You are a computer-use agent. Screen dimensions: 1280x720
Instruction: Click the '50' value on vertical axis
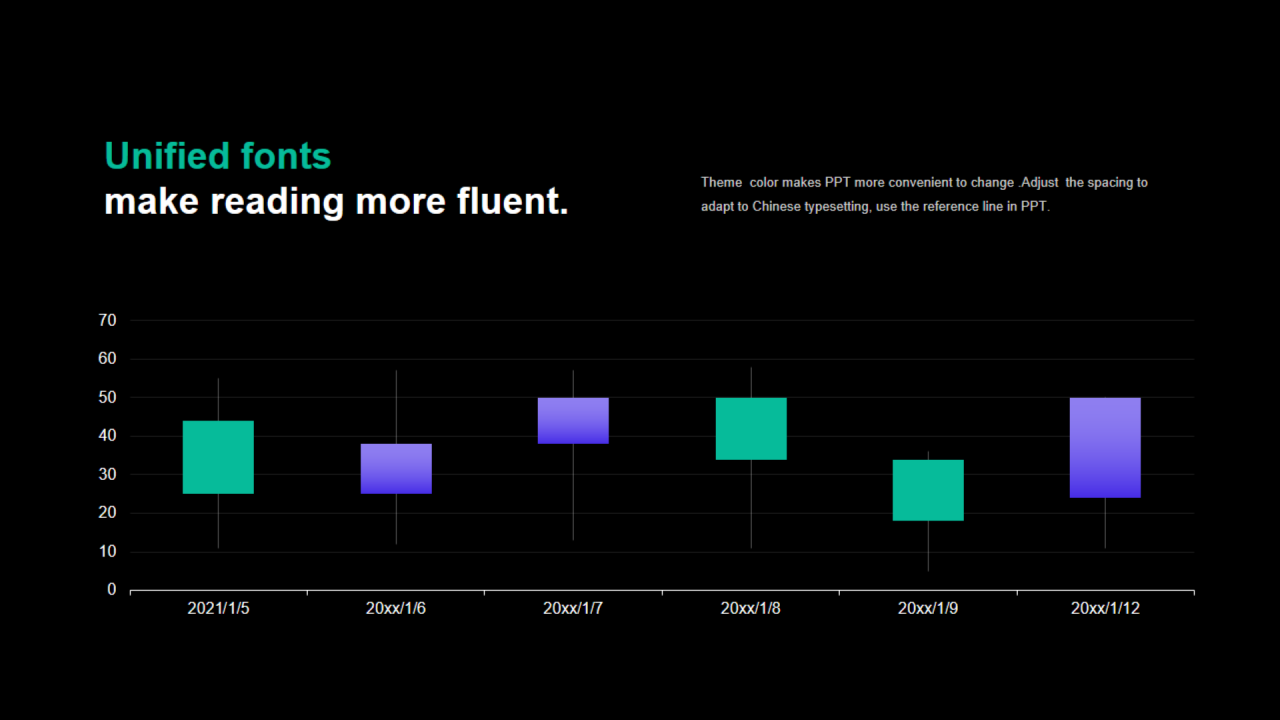pyautogui.click(x=108, y=398)
